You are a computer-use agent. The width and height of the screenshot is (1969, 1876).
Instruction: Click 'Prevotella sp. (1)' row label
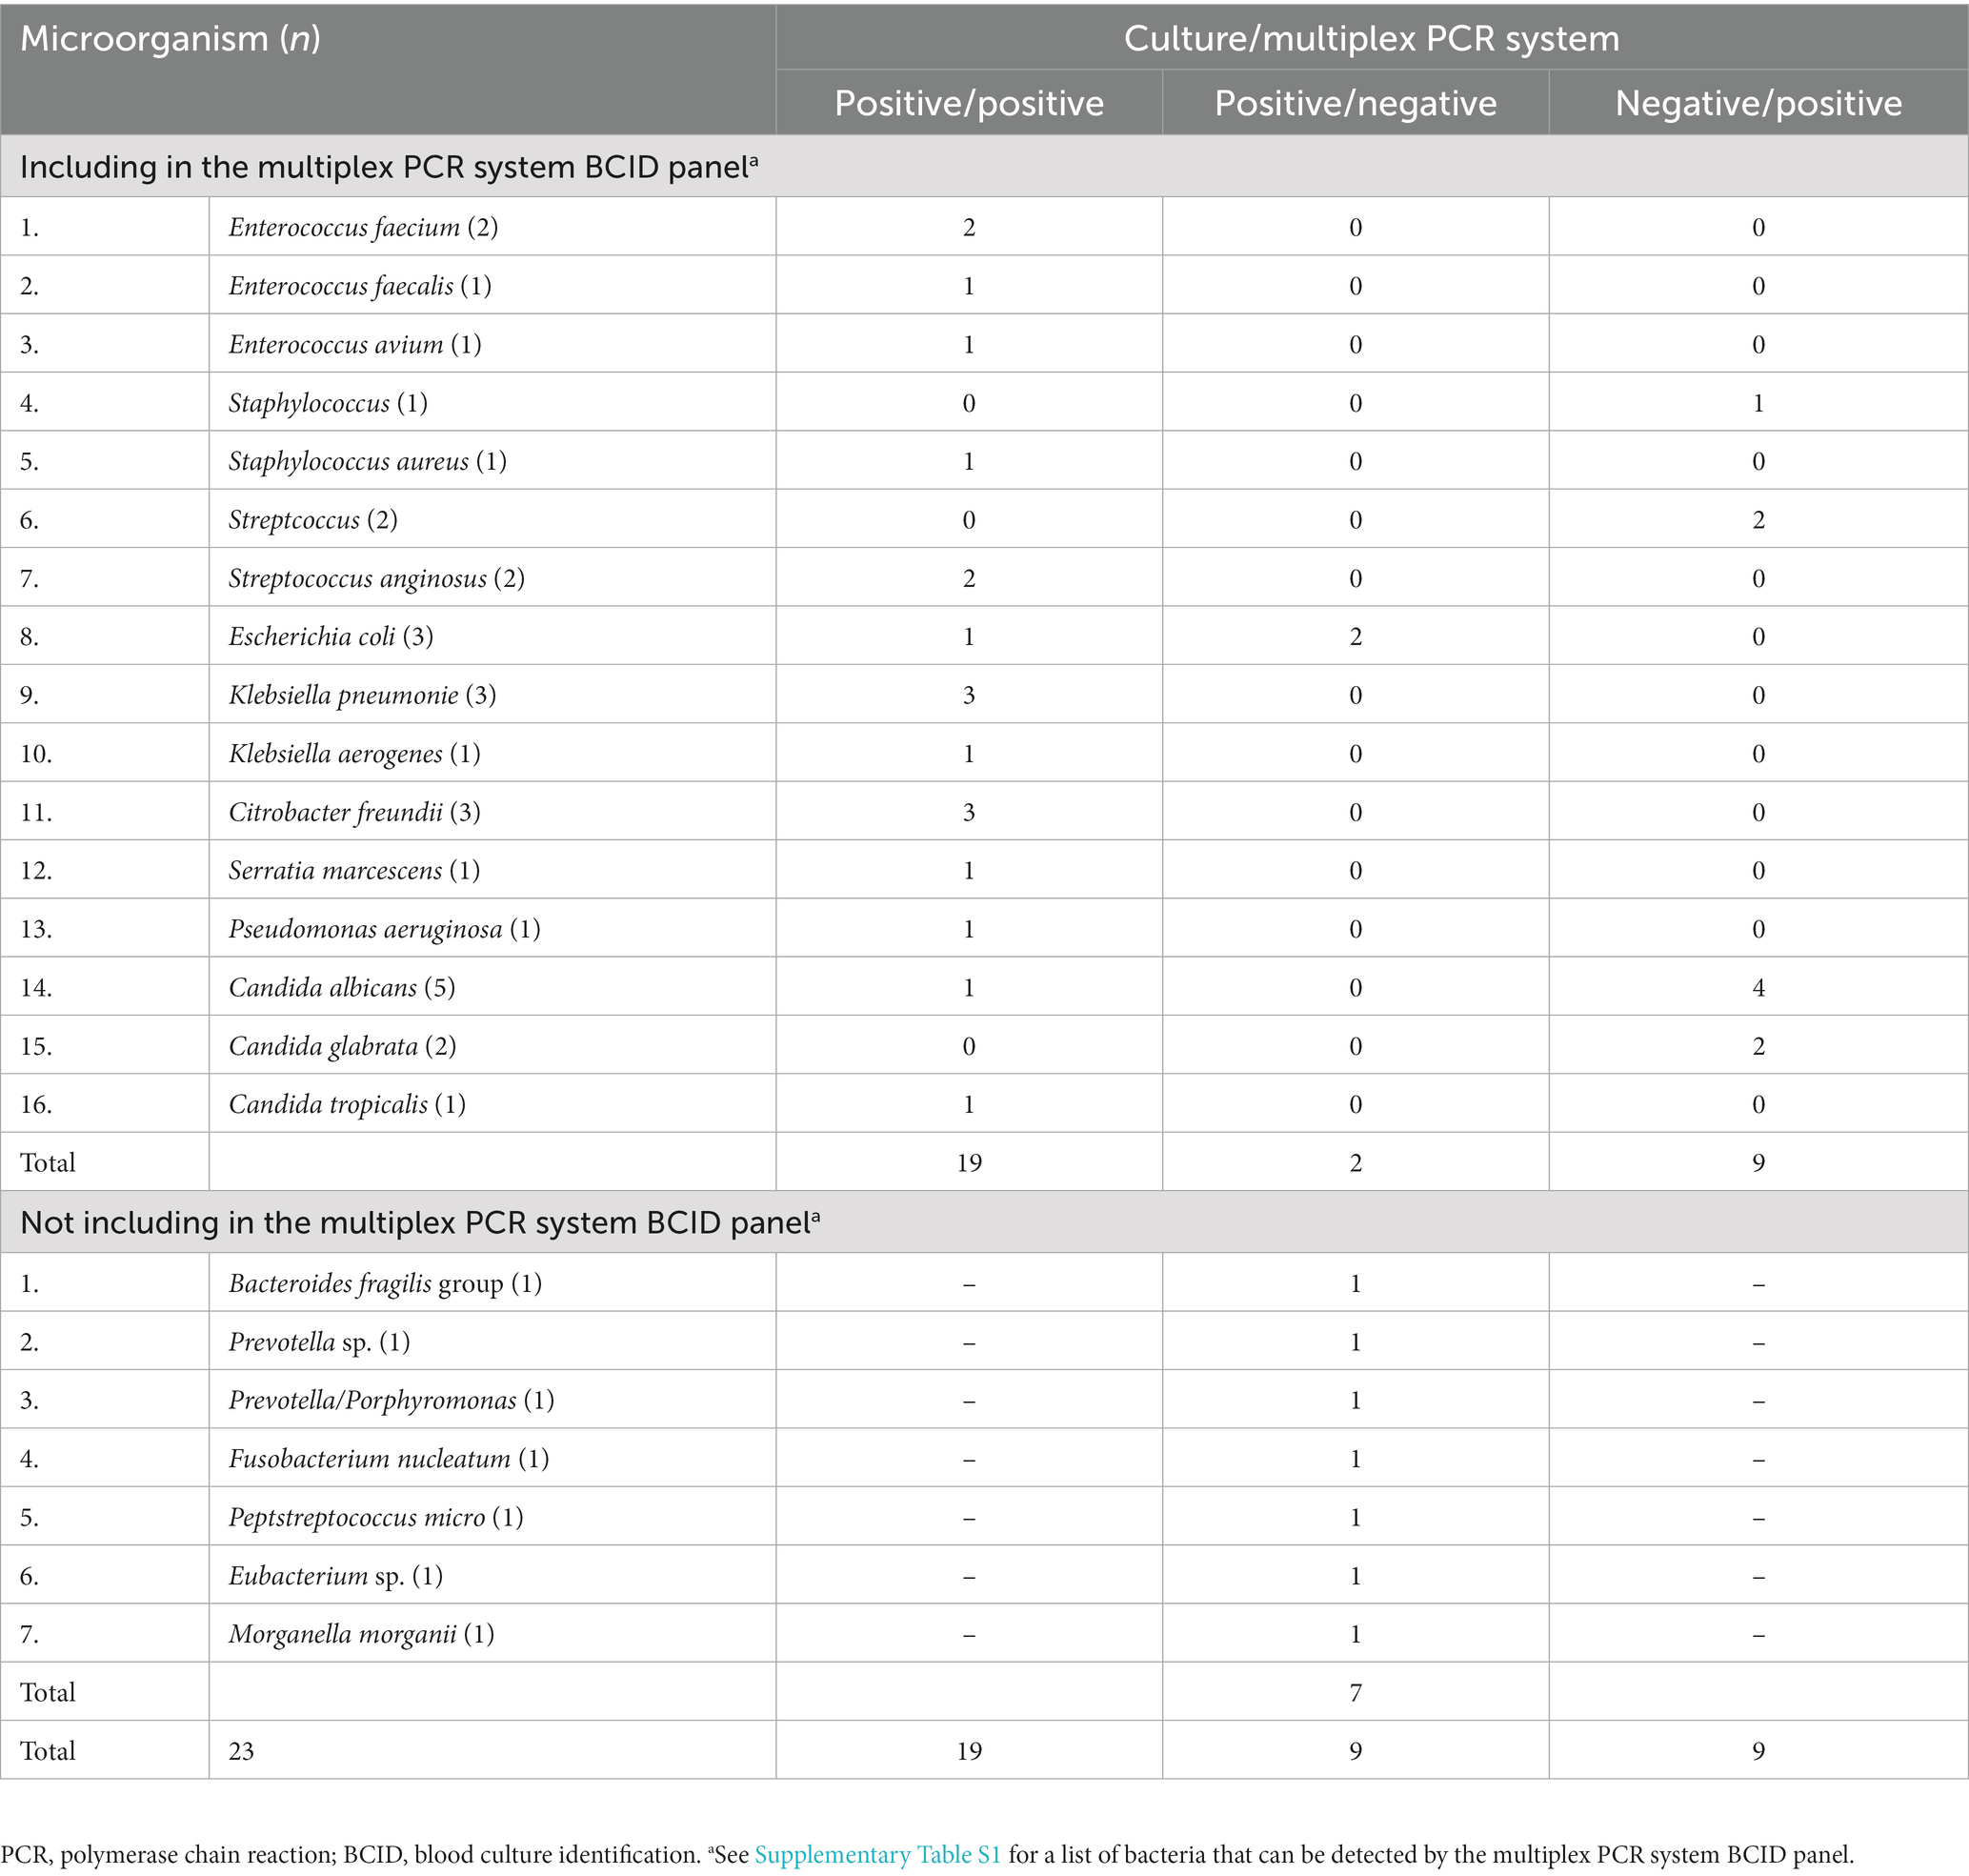point(319,1342)
